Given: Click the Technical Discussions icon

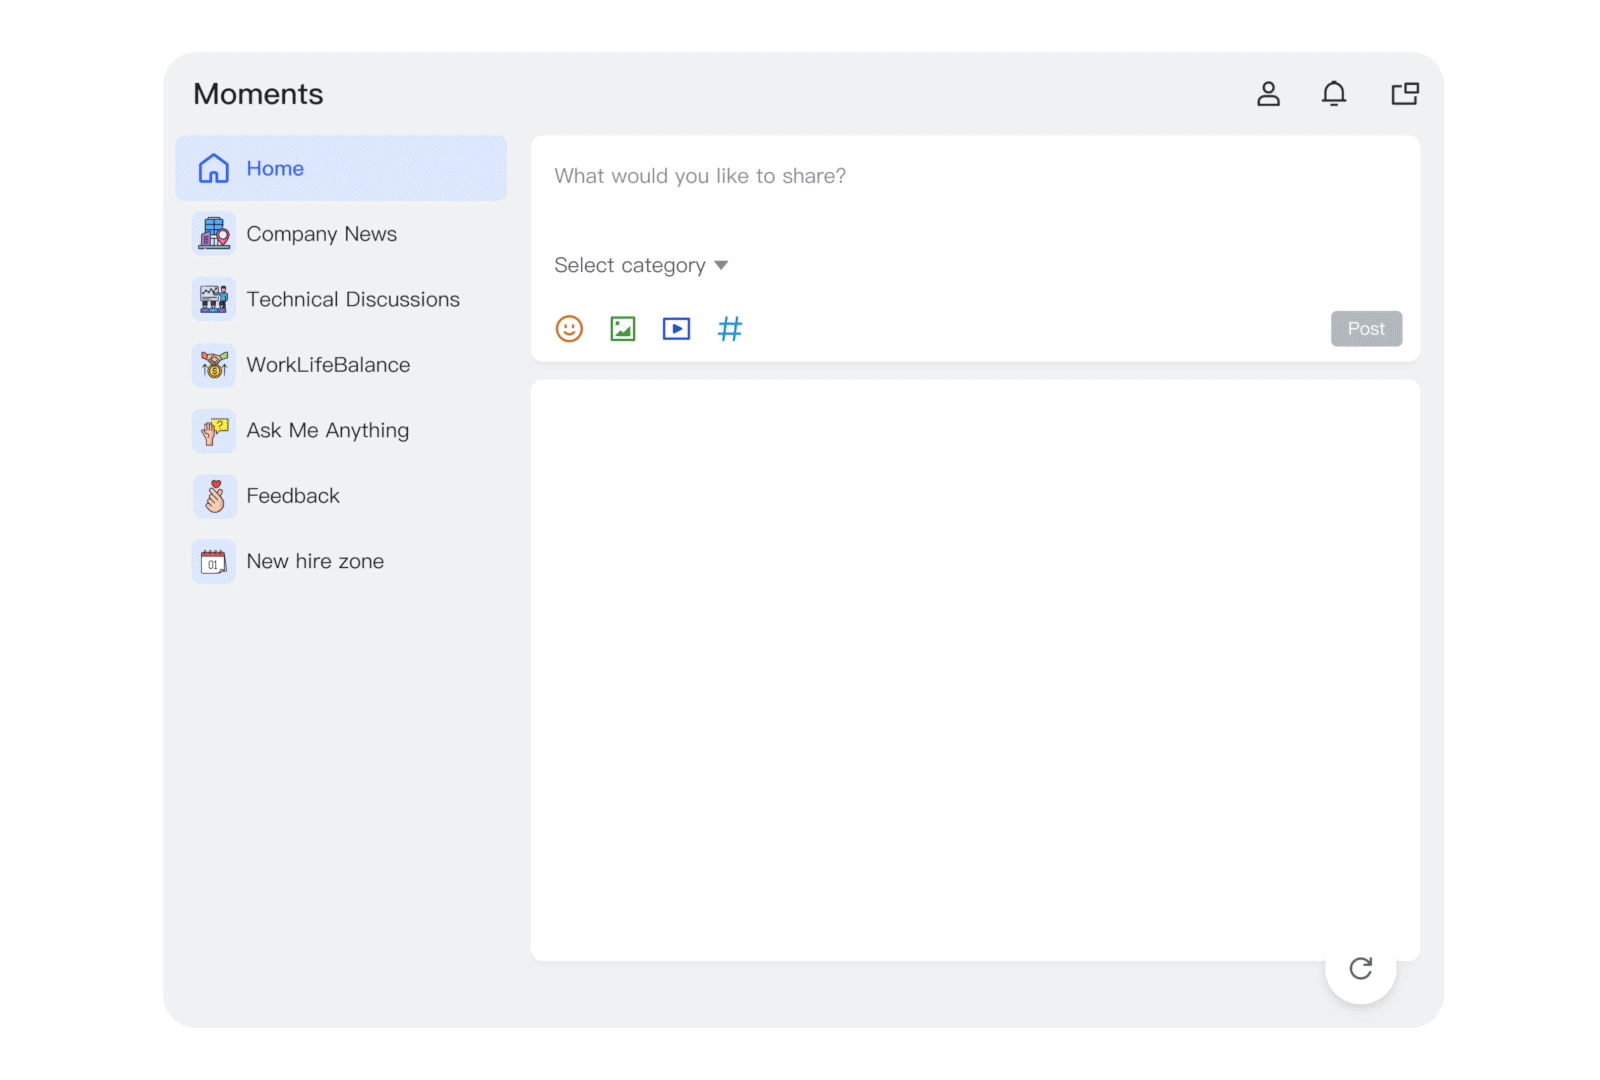Looking at the screenshot, I should (214, 299).
